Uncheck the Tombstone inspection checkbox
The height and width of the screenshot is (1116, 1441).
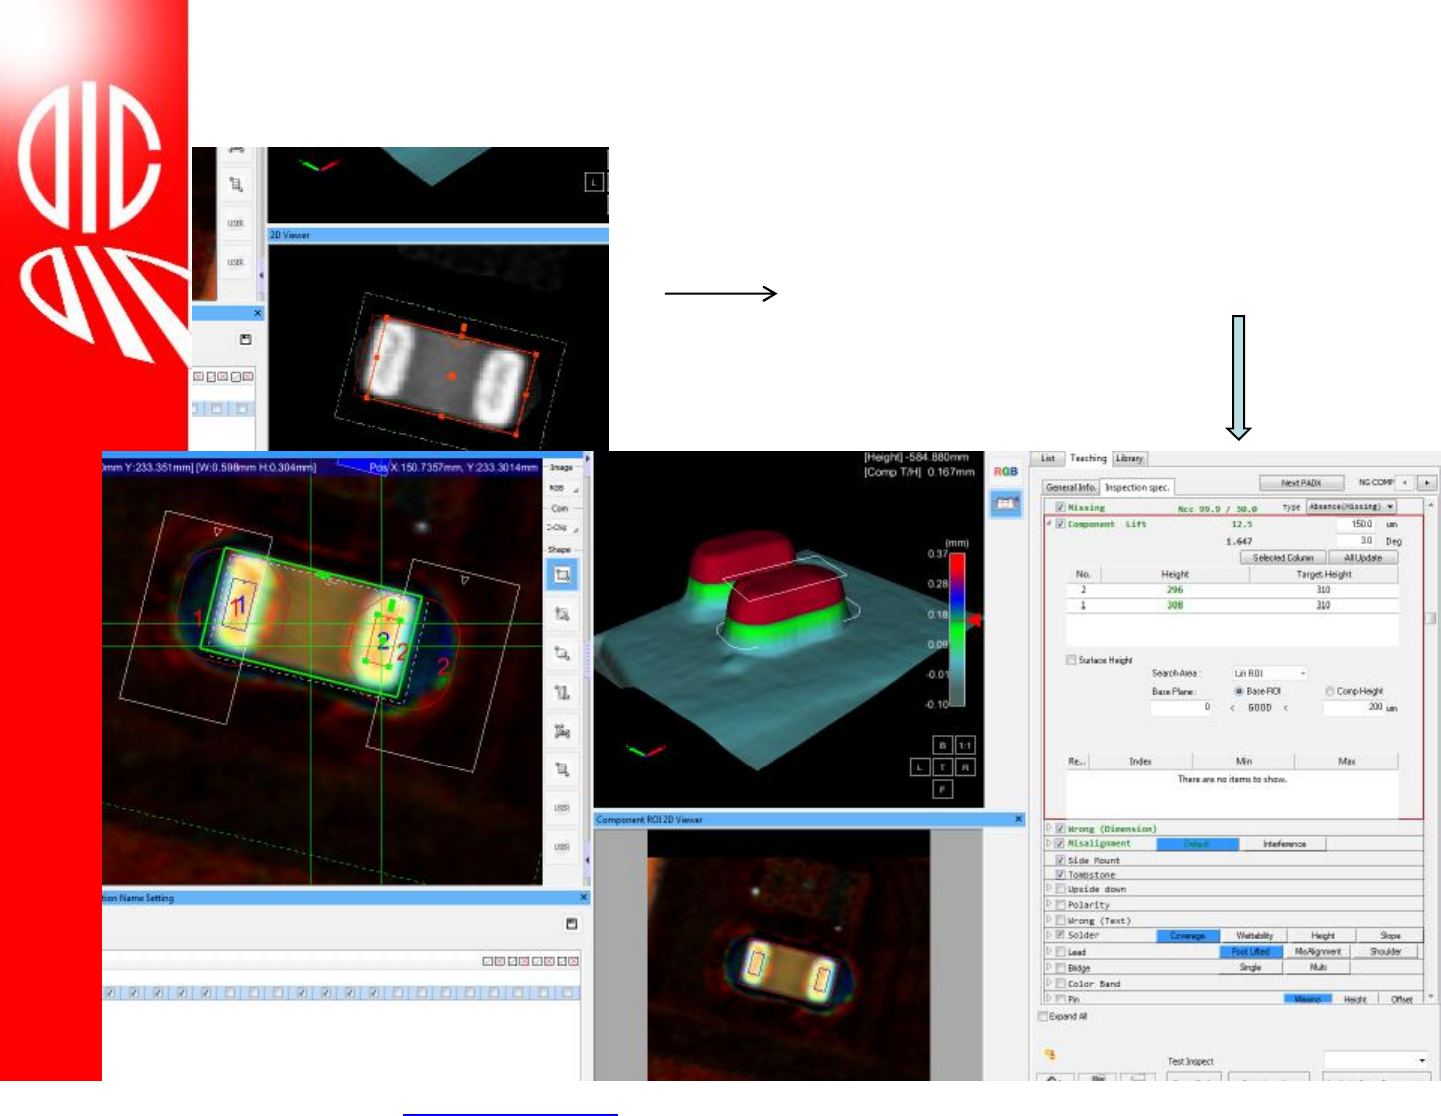(1060, 875)
